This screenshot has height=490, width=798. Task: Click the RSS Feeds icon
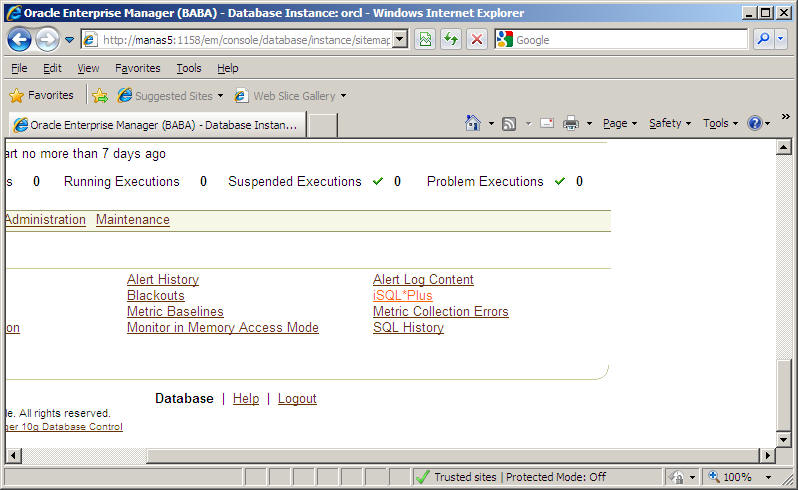(509, 123)
